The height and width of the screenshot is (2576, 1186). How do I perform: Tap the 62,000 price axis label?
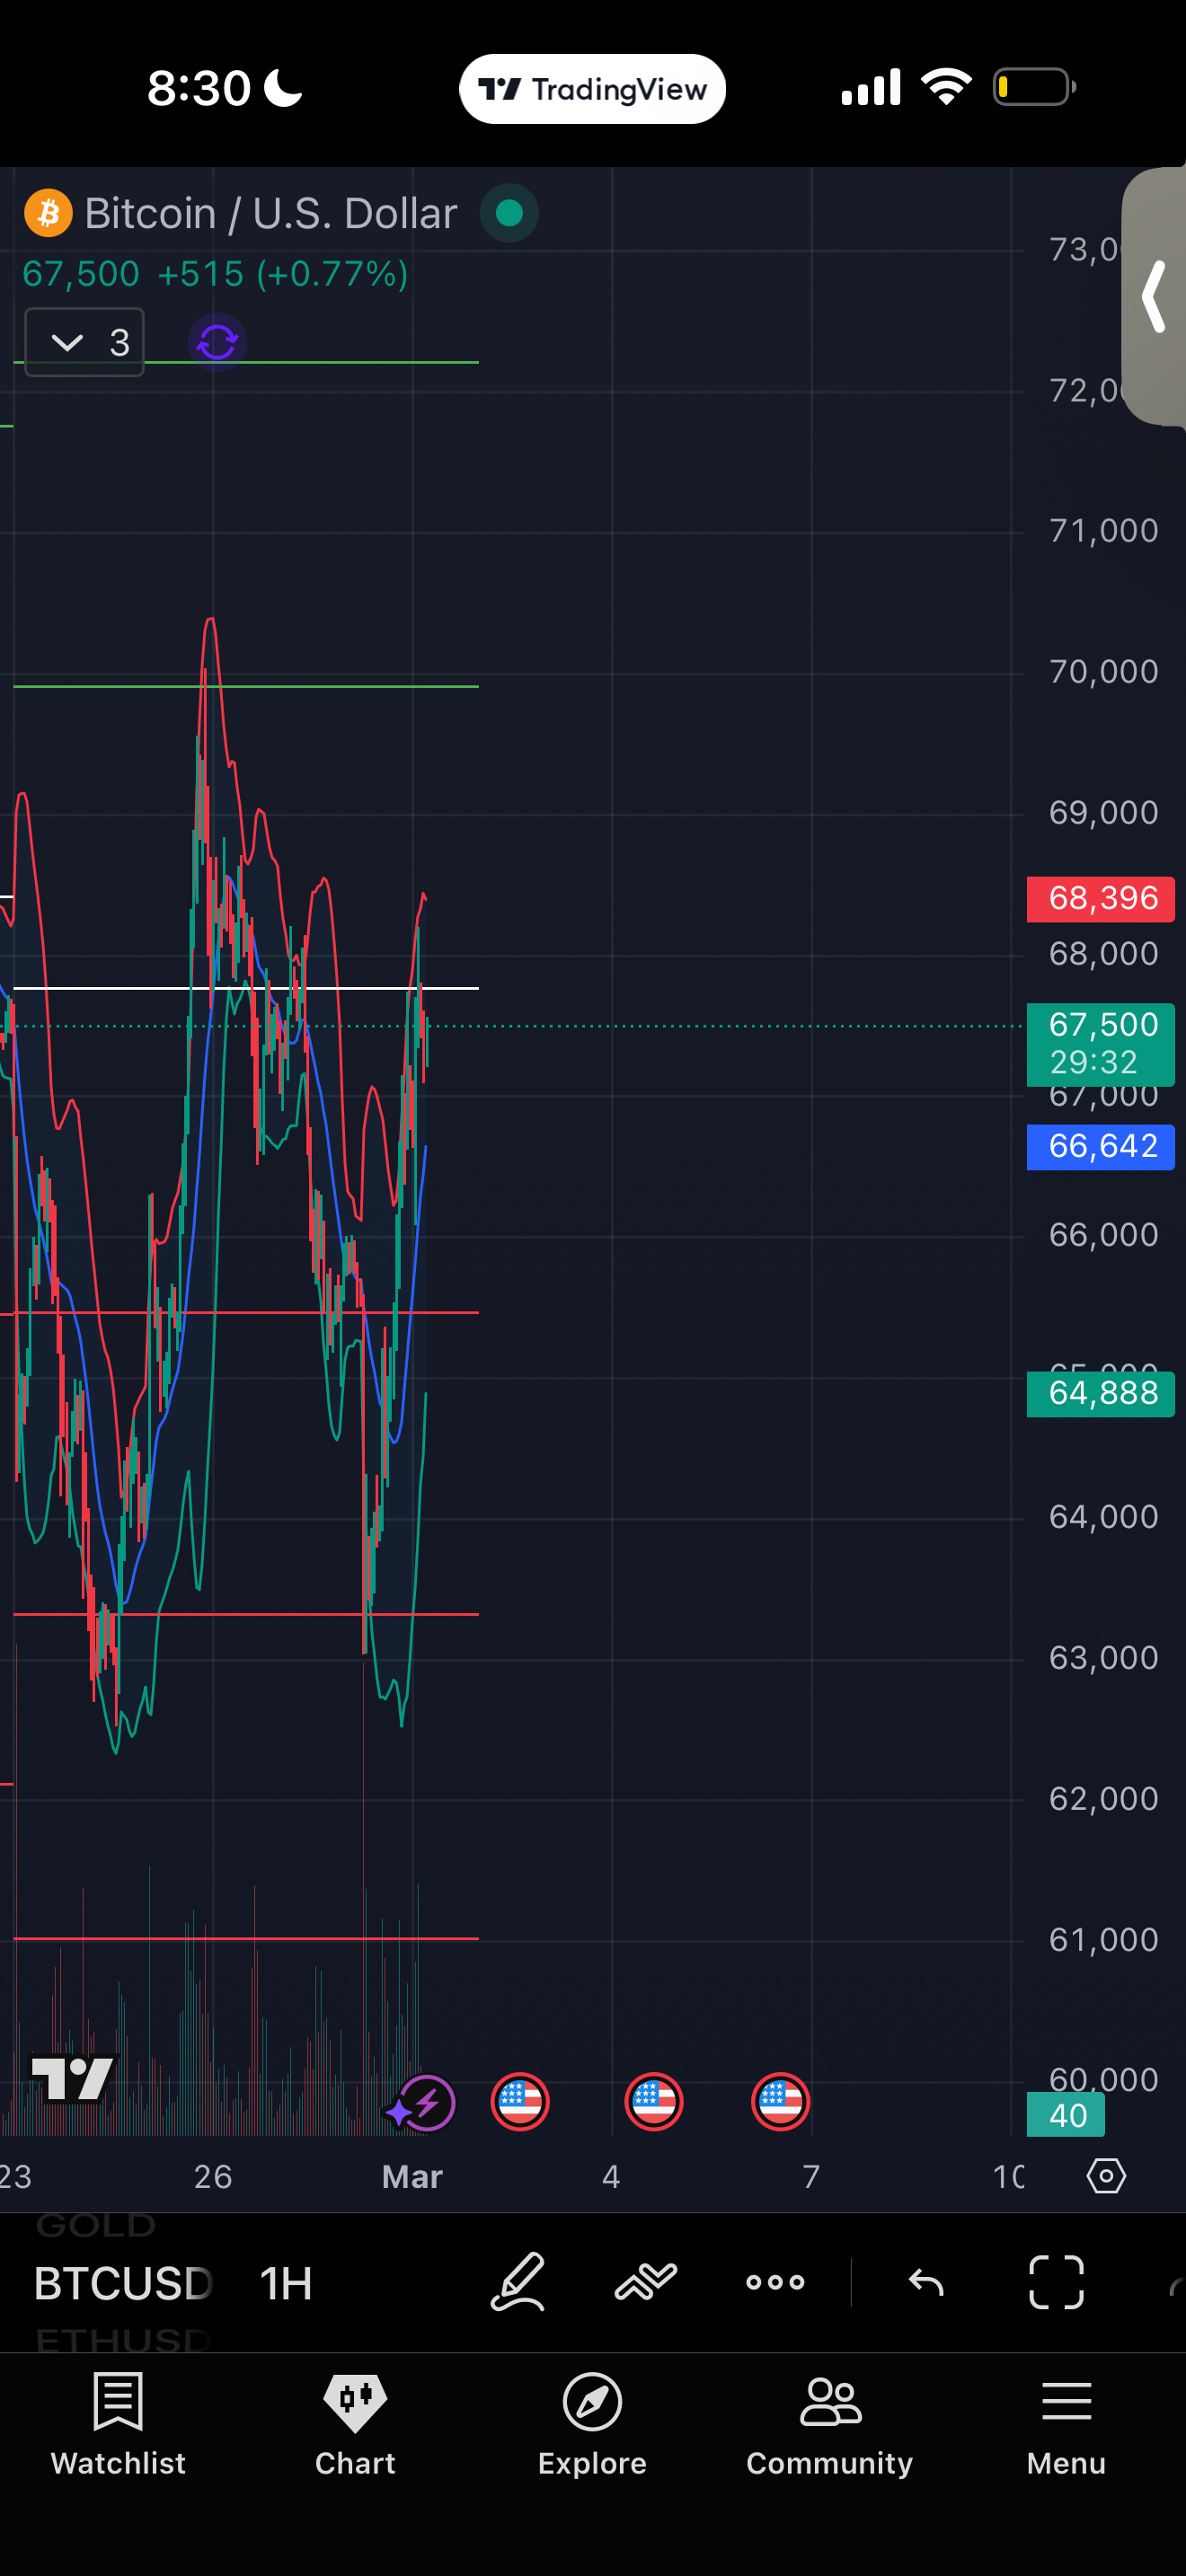tap(1103, 1799)
